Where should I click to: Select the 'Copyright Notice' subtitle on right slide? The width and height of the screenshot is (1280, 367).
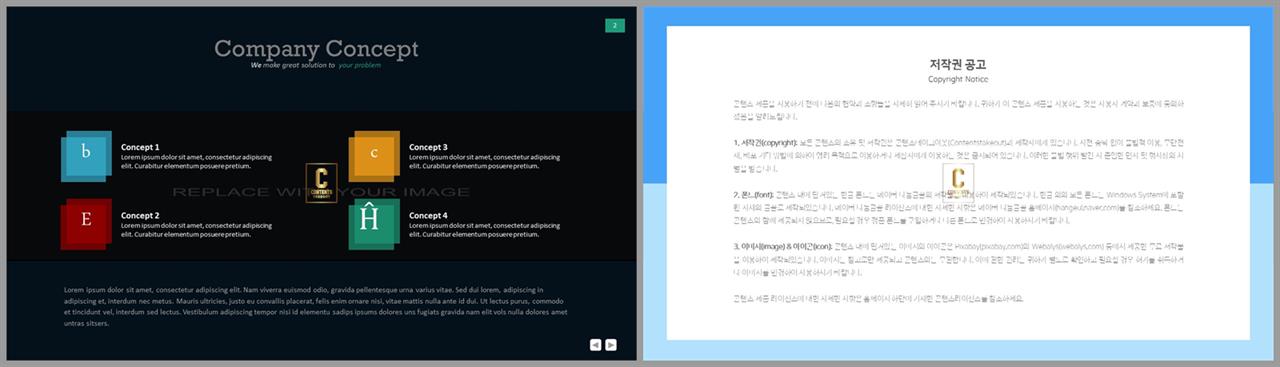[958, 79]
